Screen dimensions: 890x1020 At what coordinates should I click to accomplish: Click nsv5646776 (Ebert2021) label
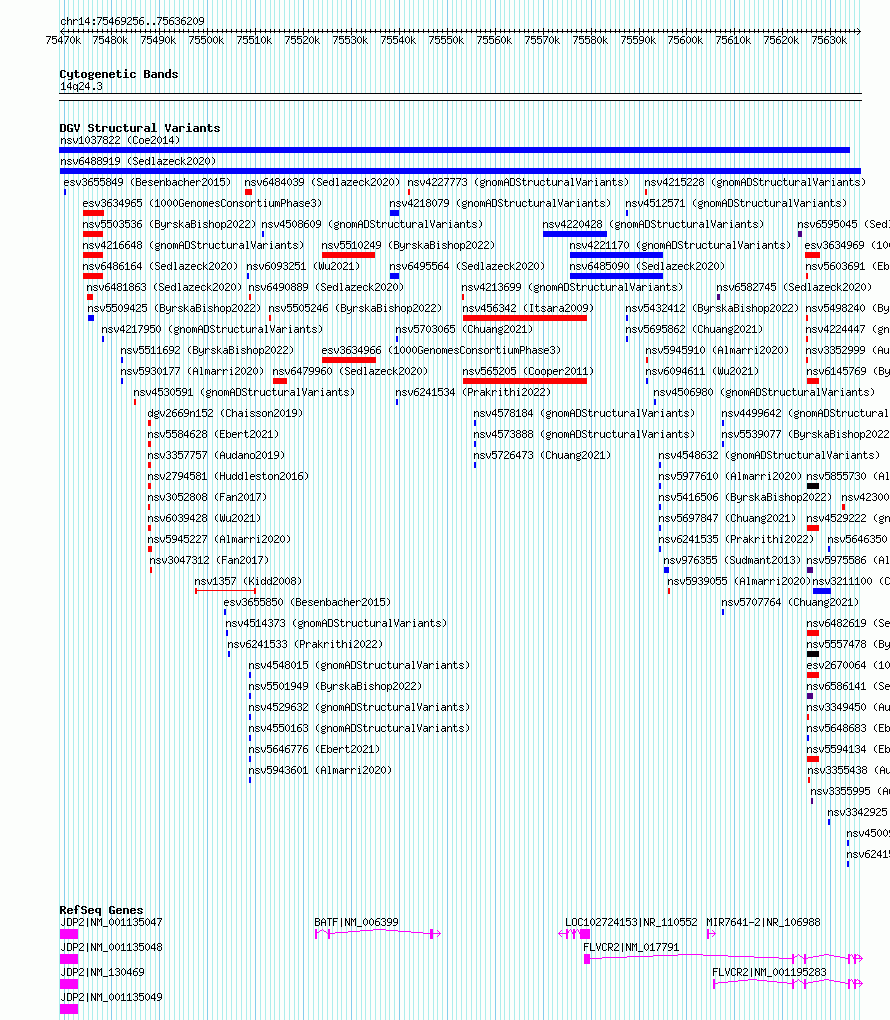click(314, 749)
